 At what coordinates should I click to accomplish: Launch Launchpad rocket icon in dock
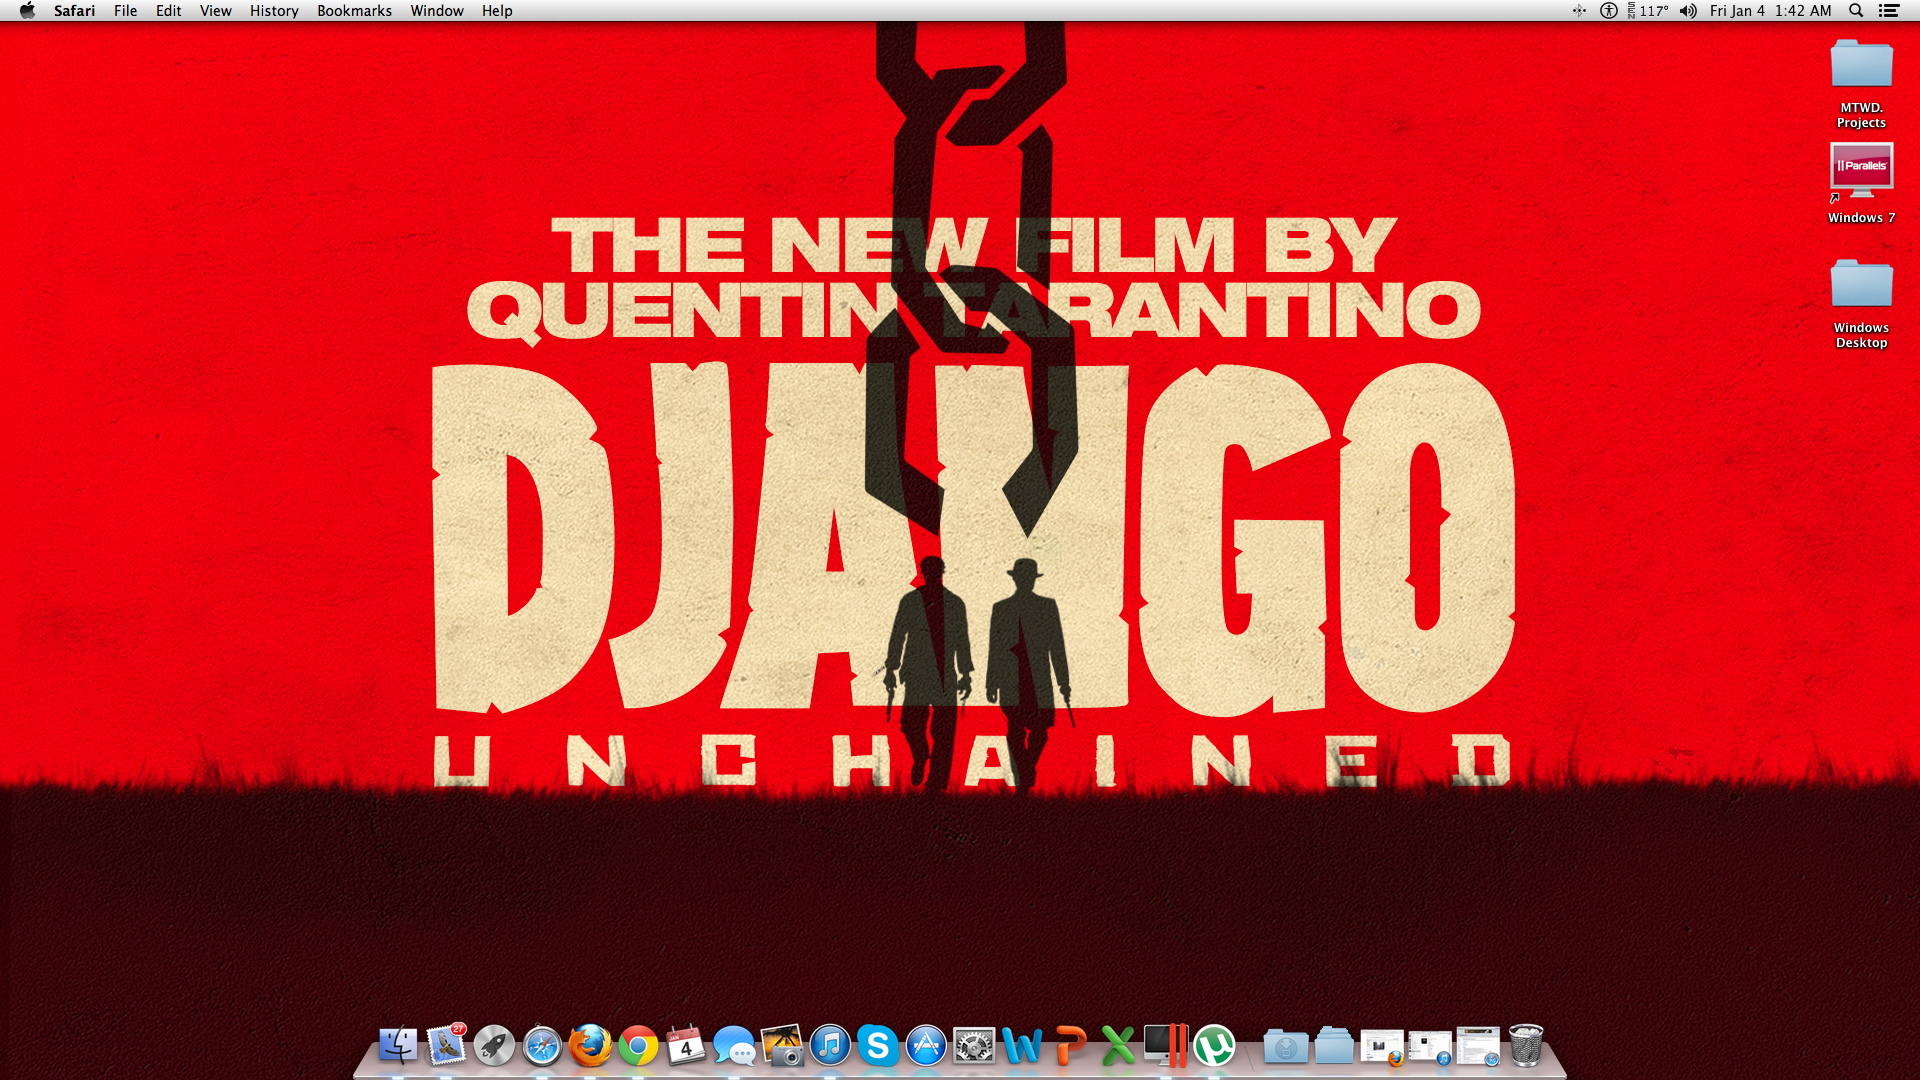pyautogui.click(x=494, y=1045)
